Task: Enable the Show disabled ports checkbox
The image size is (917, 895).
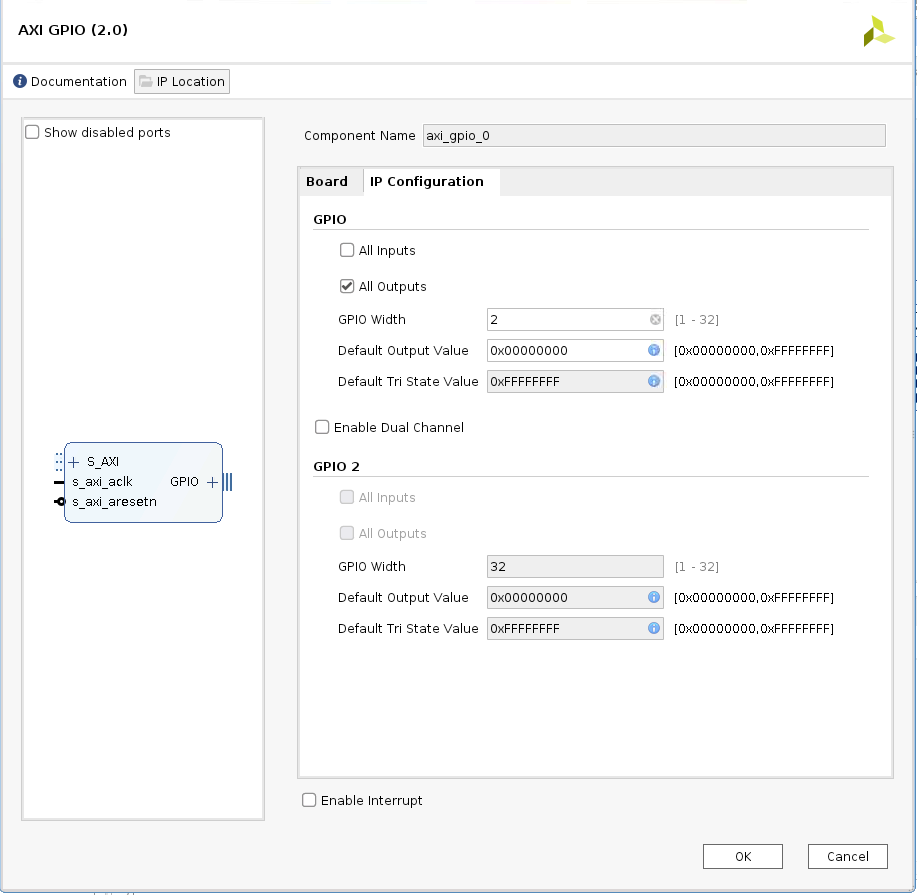Action: point(33,133)
